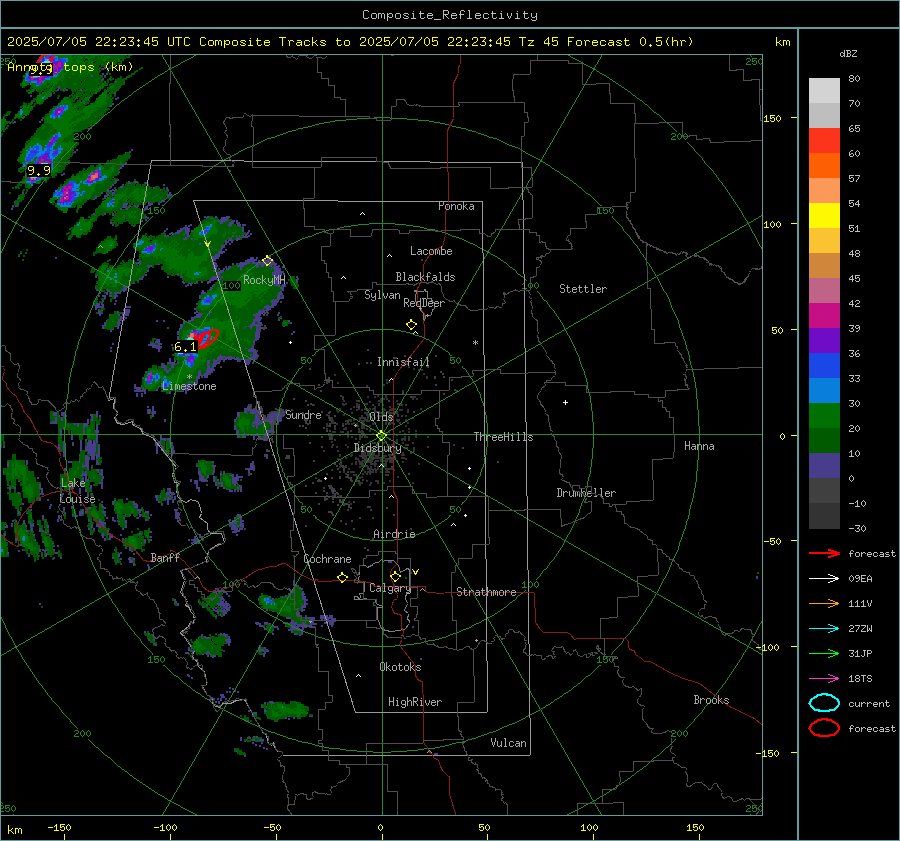Viewport: 900px width, 841px height.
Task: Click the Blackfalds town label
Action: click(425, 277)
